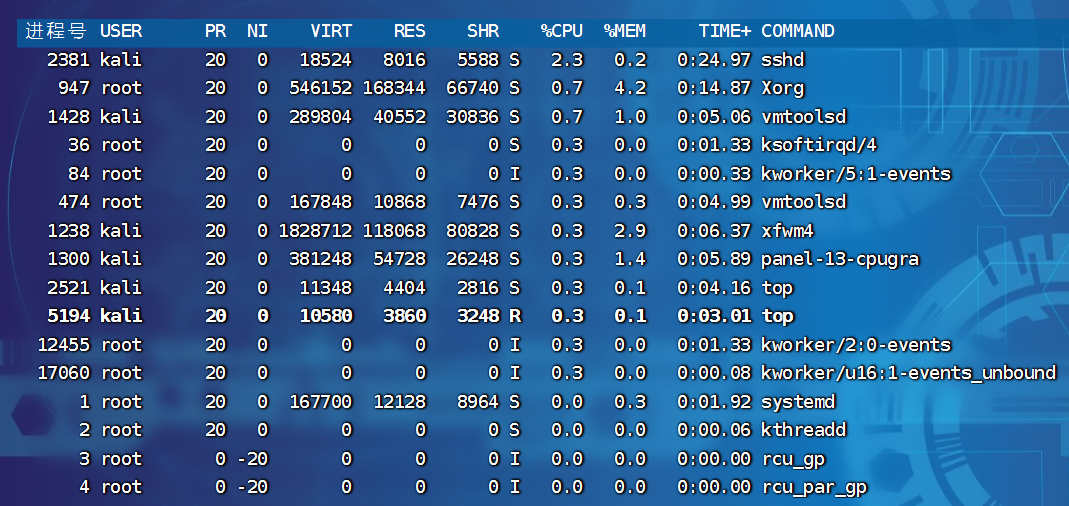Select the rcu_par_gp command name
Screen dimensions: 1069x506
pyautogui.click(x=814, y=488)
